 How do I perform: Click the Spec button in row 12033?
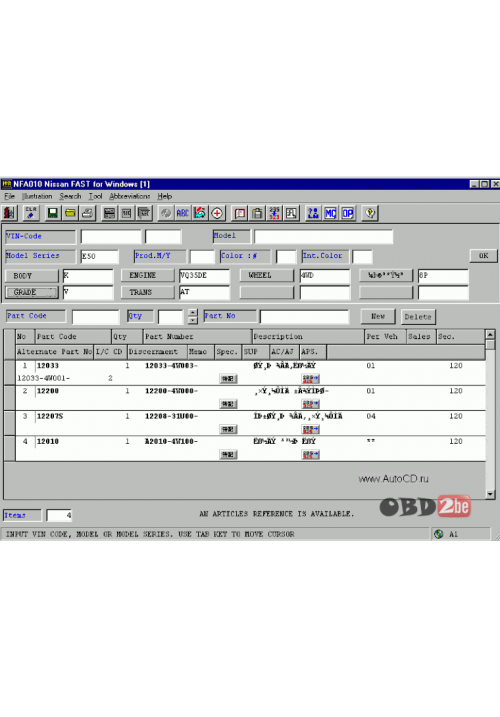click(x=228, y=379)
